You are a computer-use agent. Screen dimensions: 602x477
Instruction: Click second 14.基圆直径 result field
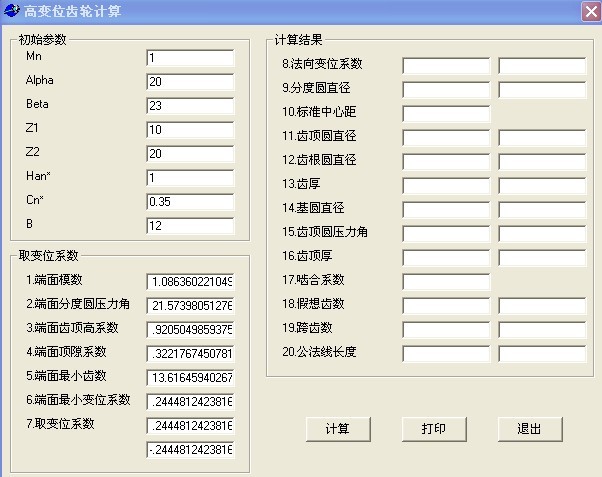[542, 210]
